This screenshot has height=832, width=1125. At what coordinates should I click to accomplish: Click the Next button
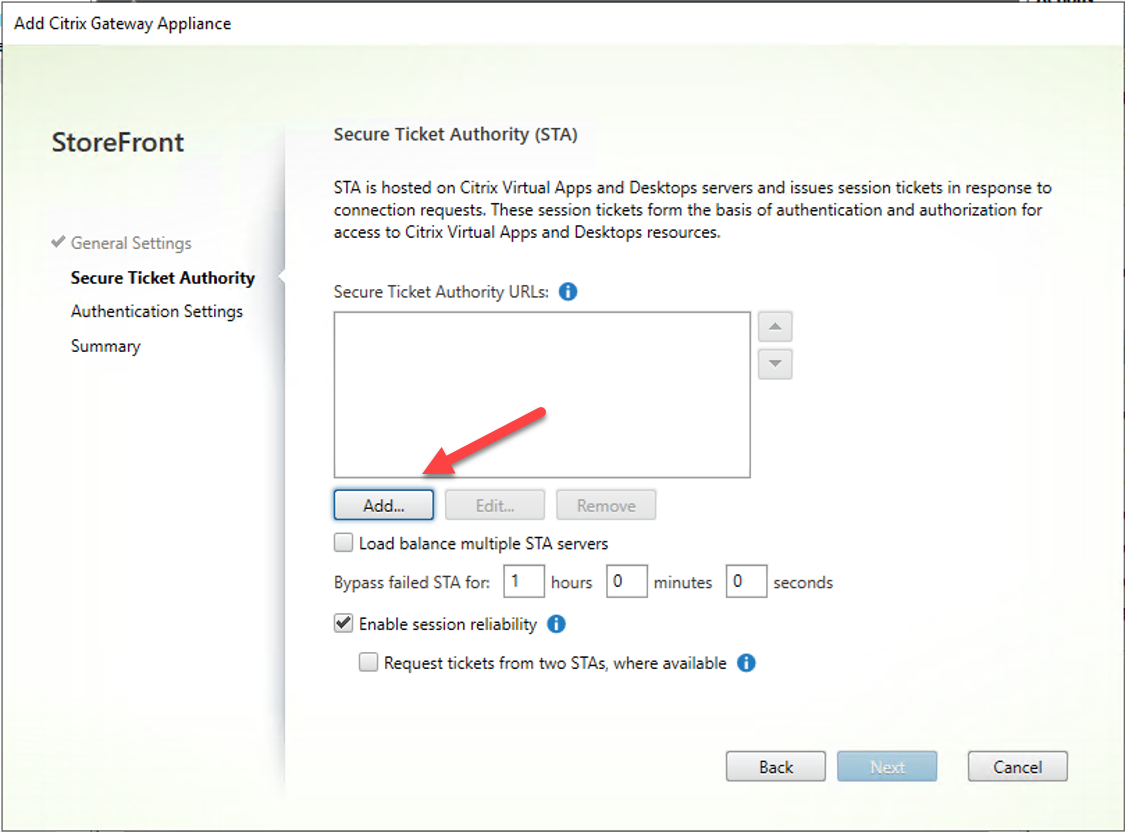(887, 767)
